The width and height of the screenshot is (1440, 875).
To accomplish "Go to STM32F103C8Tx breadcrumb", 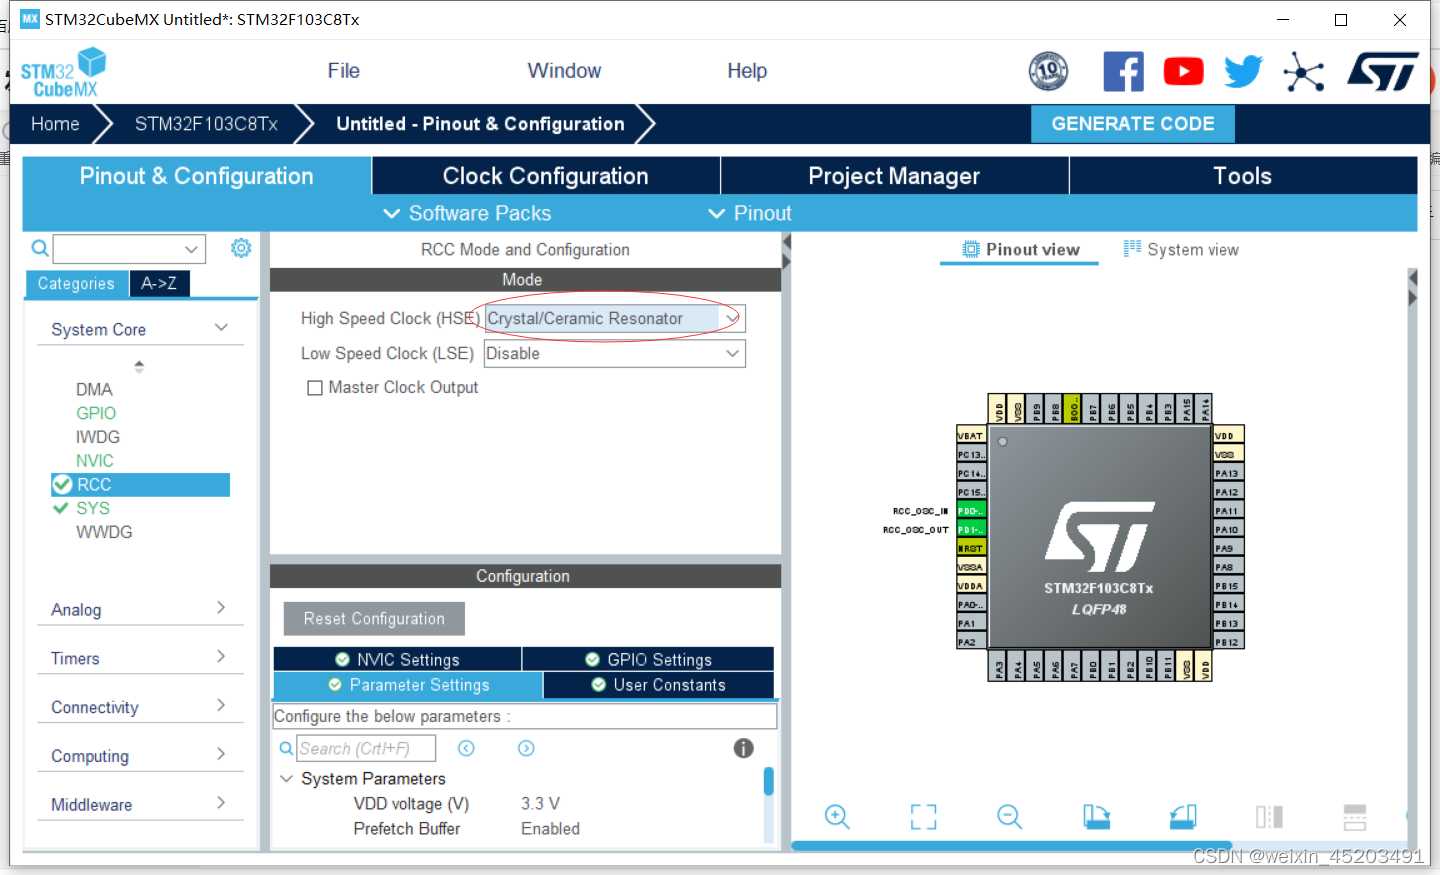I will pyautogui.click(x=206, y=124).
